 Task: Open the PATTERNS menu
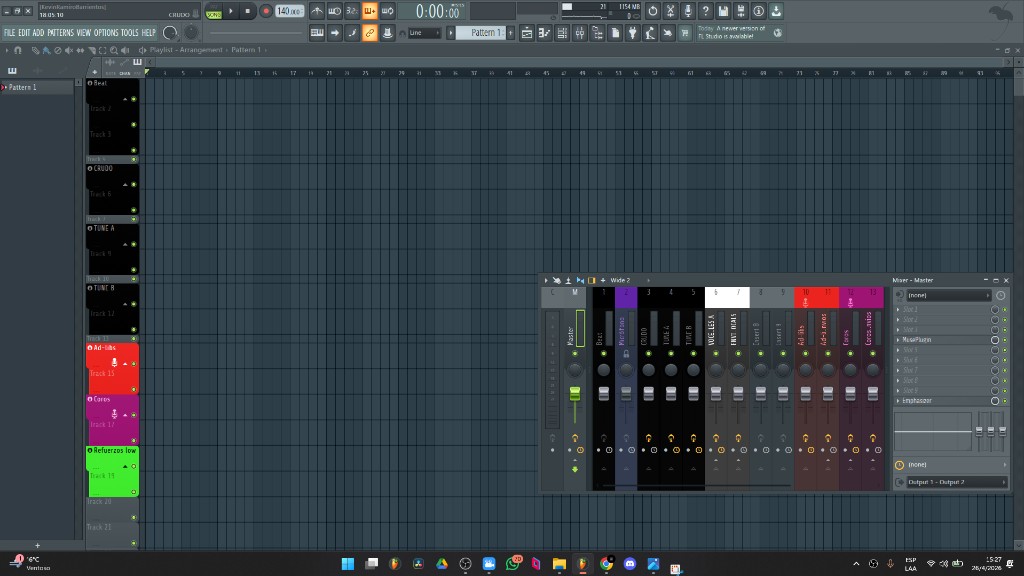point(61,33)
